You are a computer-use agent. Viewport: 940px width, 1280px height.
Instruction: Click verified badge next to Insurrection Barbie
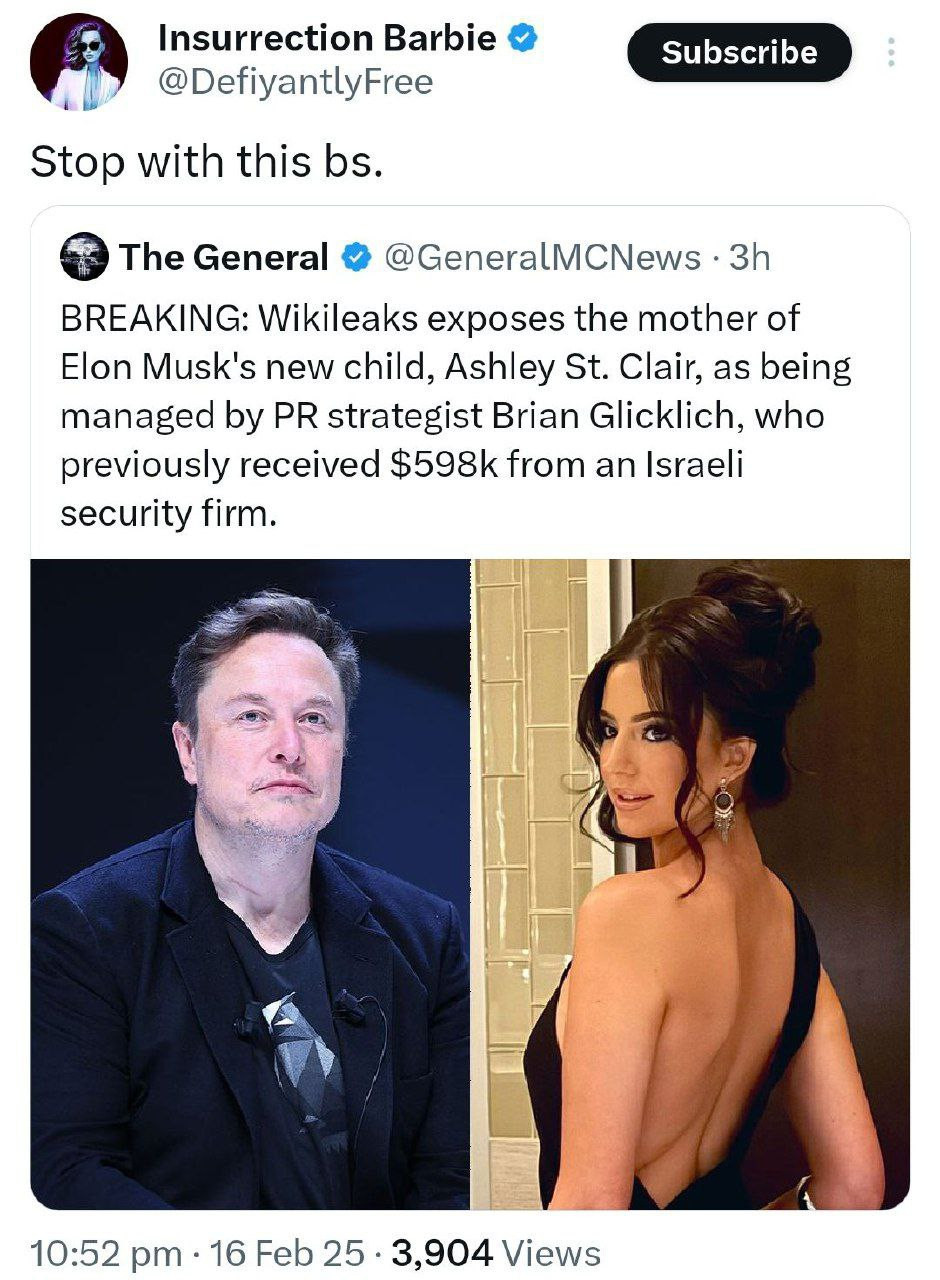(524, 39)
